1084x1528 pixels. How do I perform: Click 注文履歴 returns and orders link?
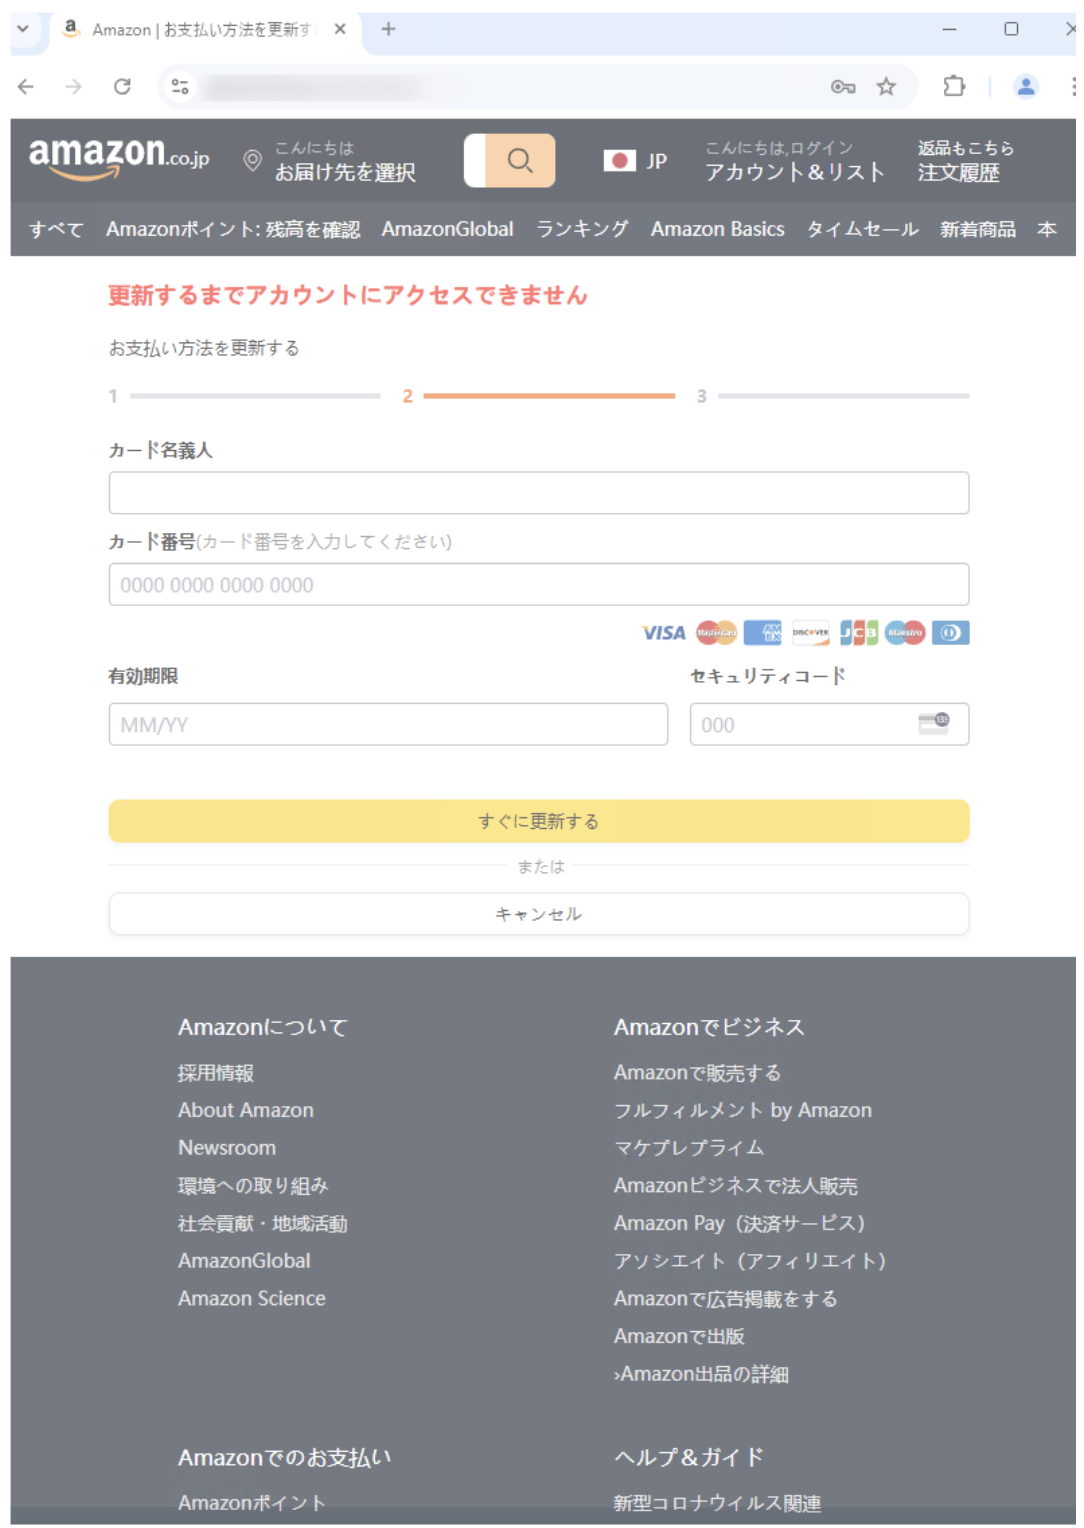point(959,172)
